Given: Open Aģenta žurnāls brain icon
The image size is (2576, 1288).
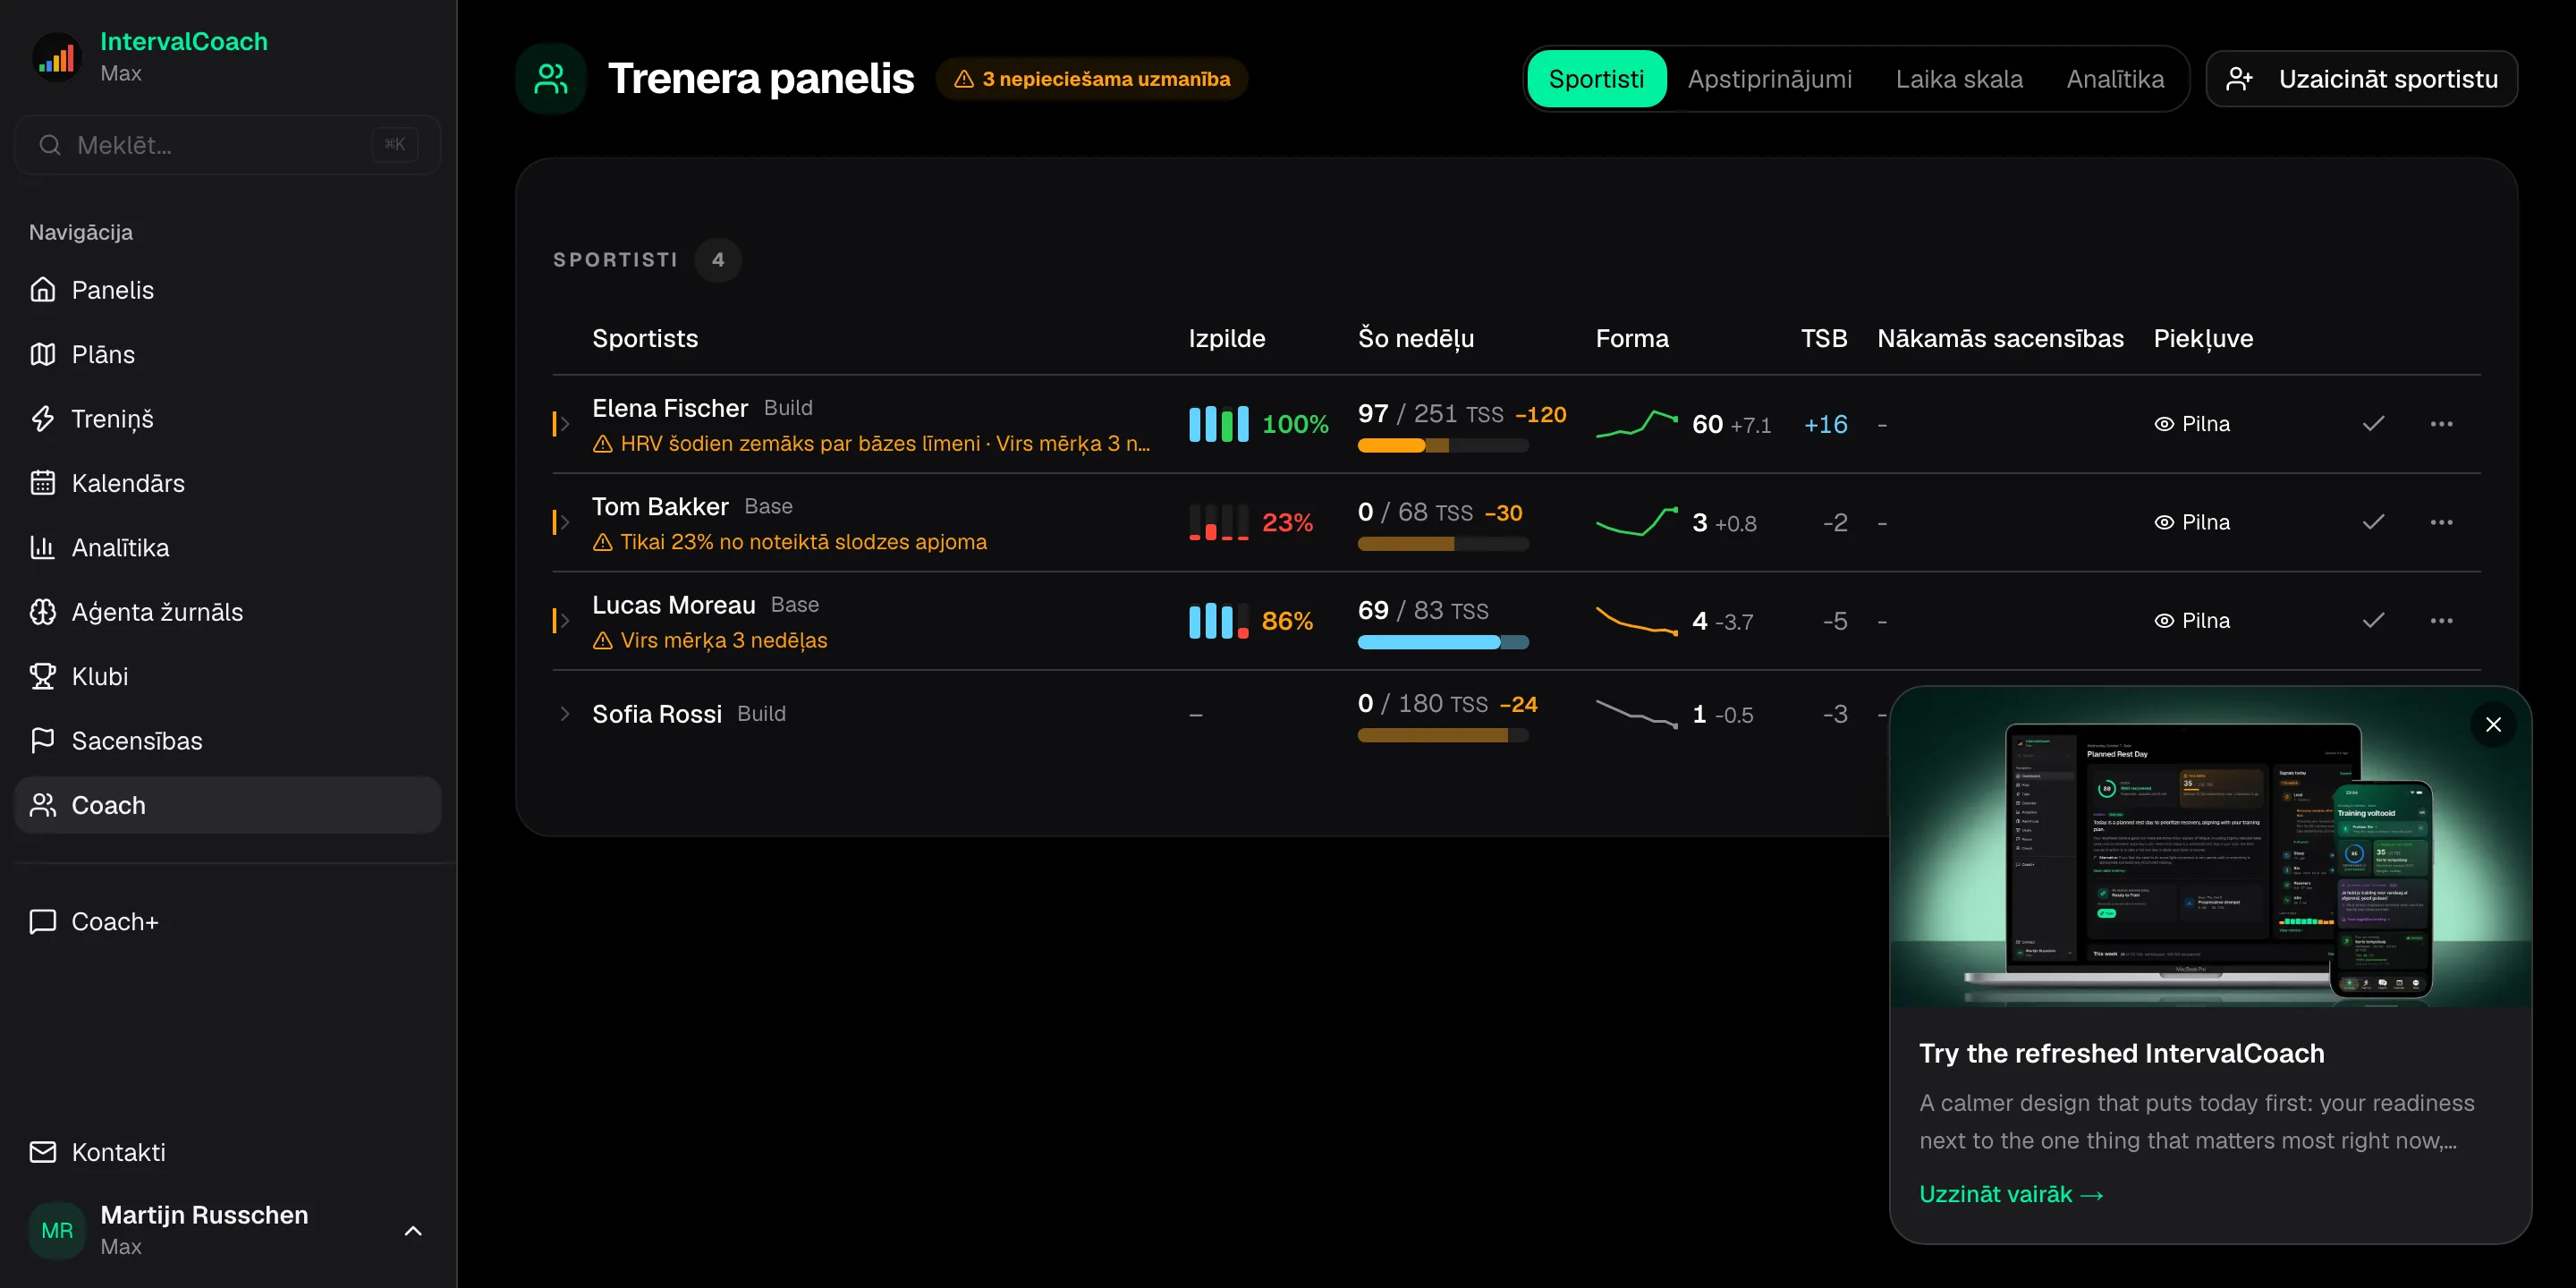Looking at the screenshot, I should [x=42, y=612].
